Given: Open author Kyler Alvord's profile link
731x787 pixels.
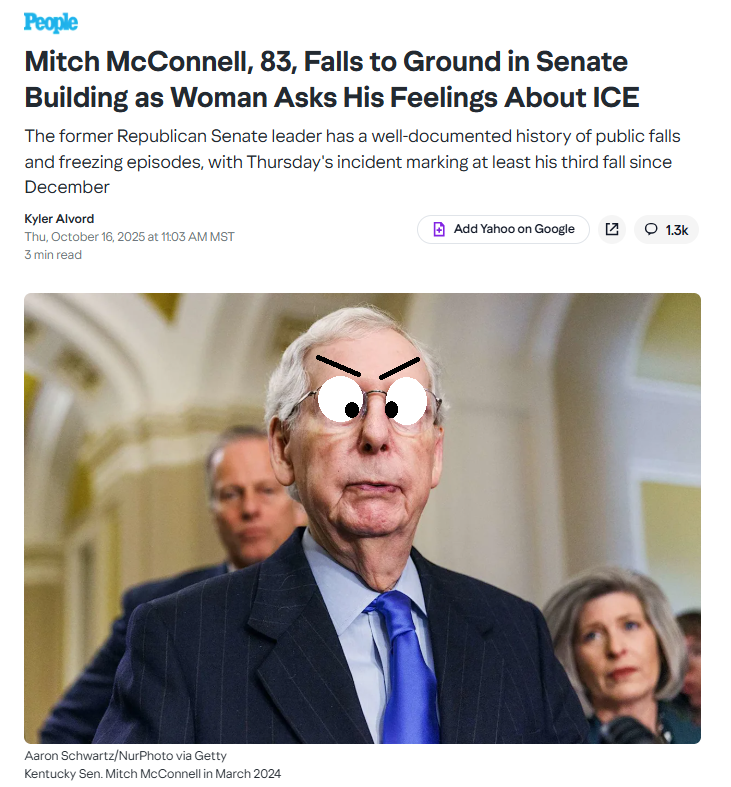Looking at the screenshot, I should [x=59, y=219].
